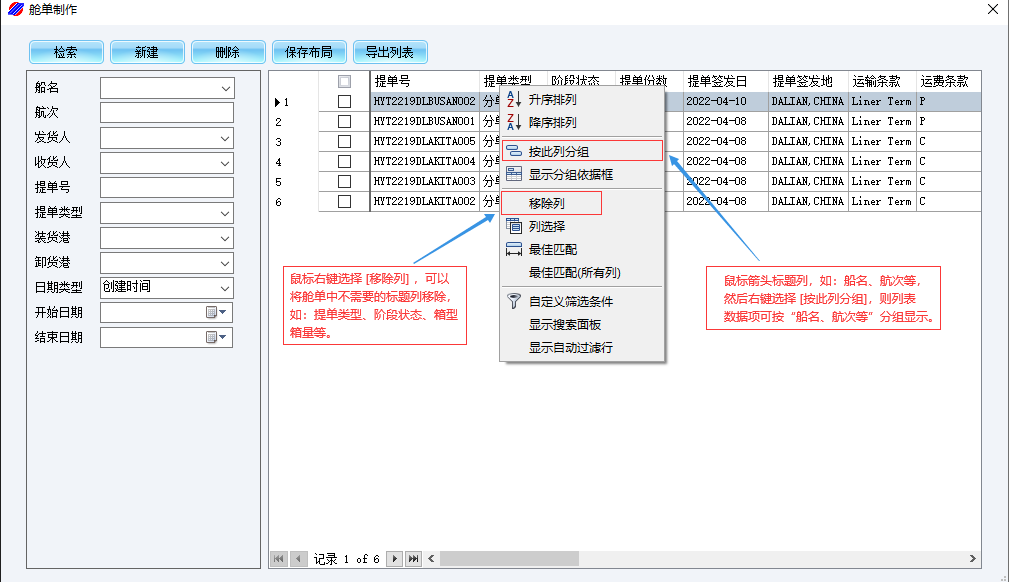Expand the 船名 dropdown list
Screen dimensions: 1009x582
(225, 88)
